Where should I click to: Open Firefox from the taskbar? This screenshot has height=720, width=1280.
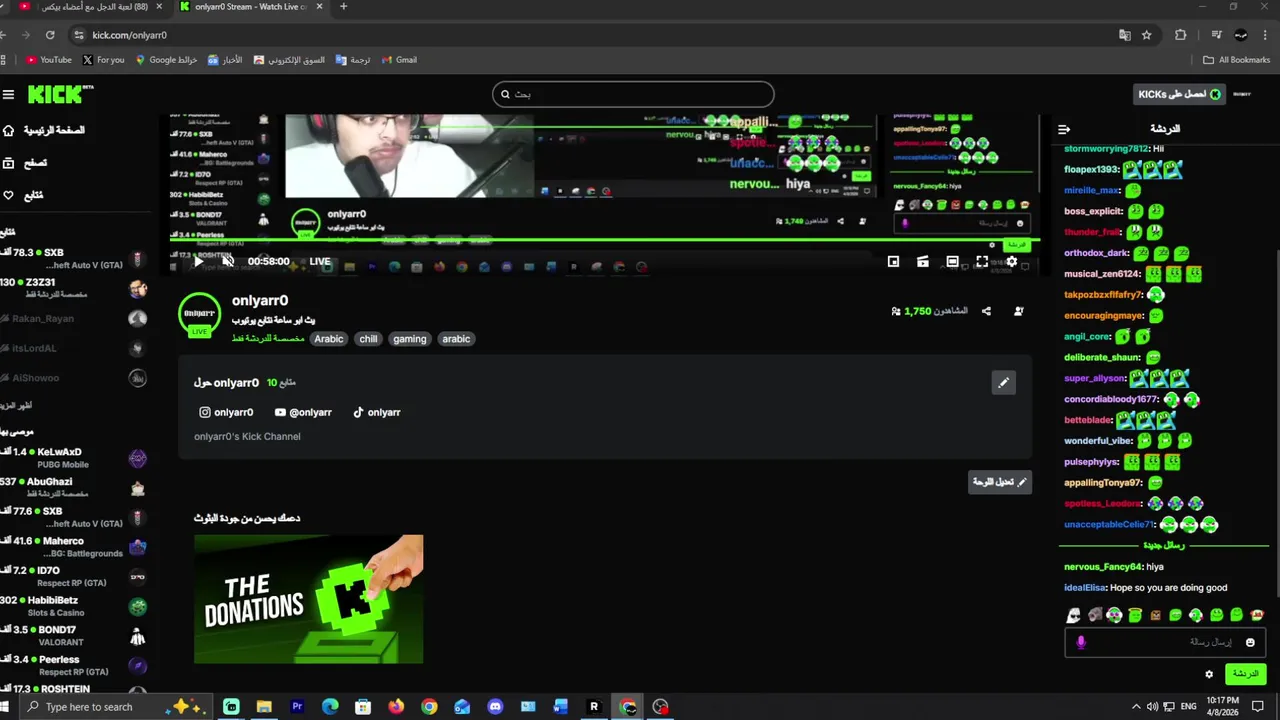pos(396,707)
